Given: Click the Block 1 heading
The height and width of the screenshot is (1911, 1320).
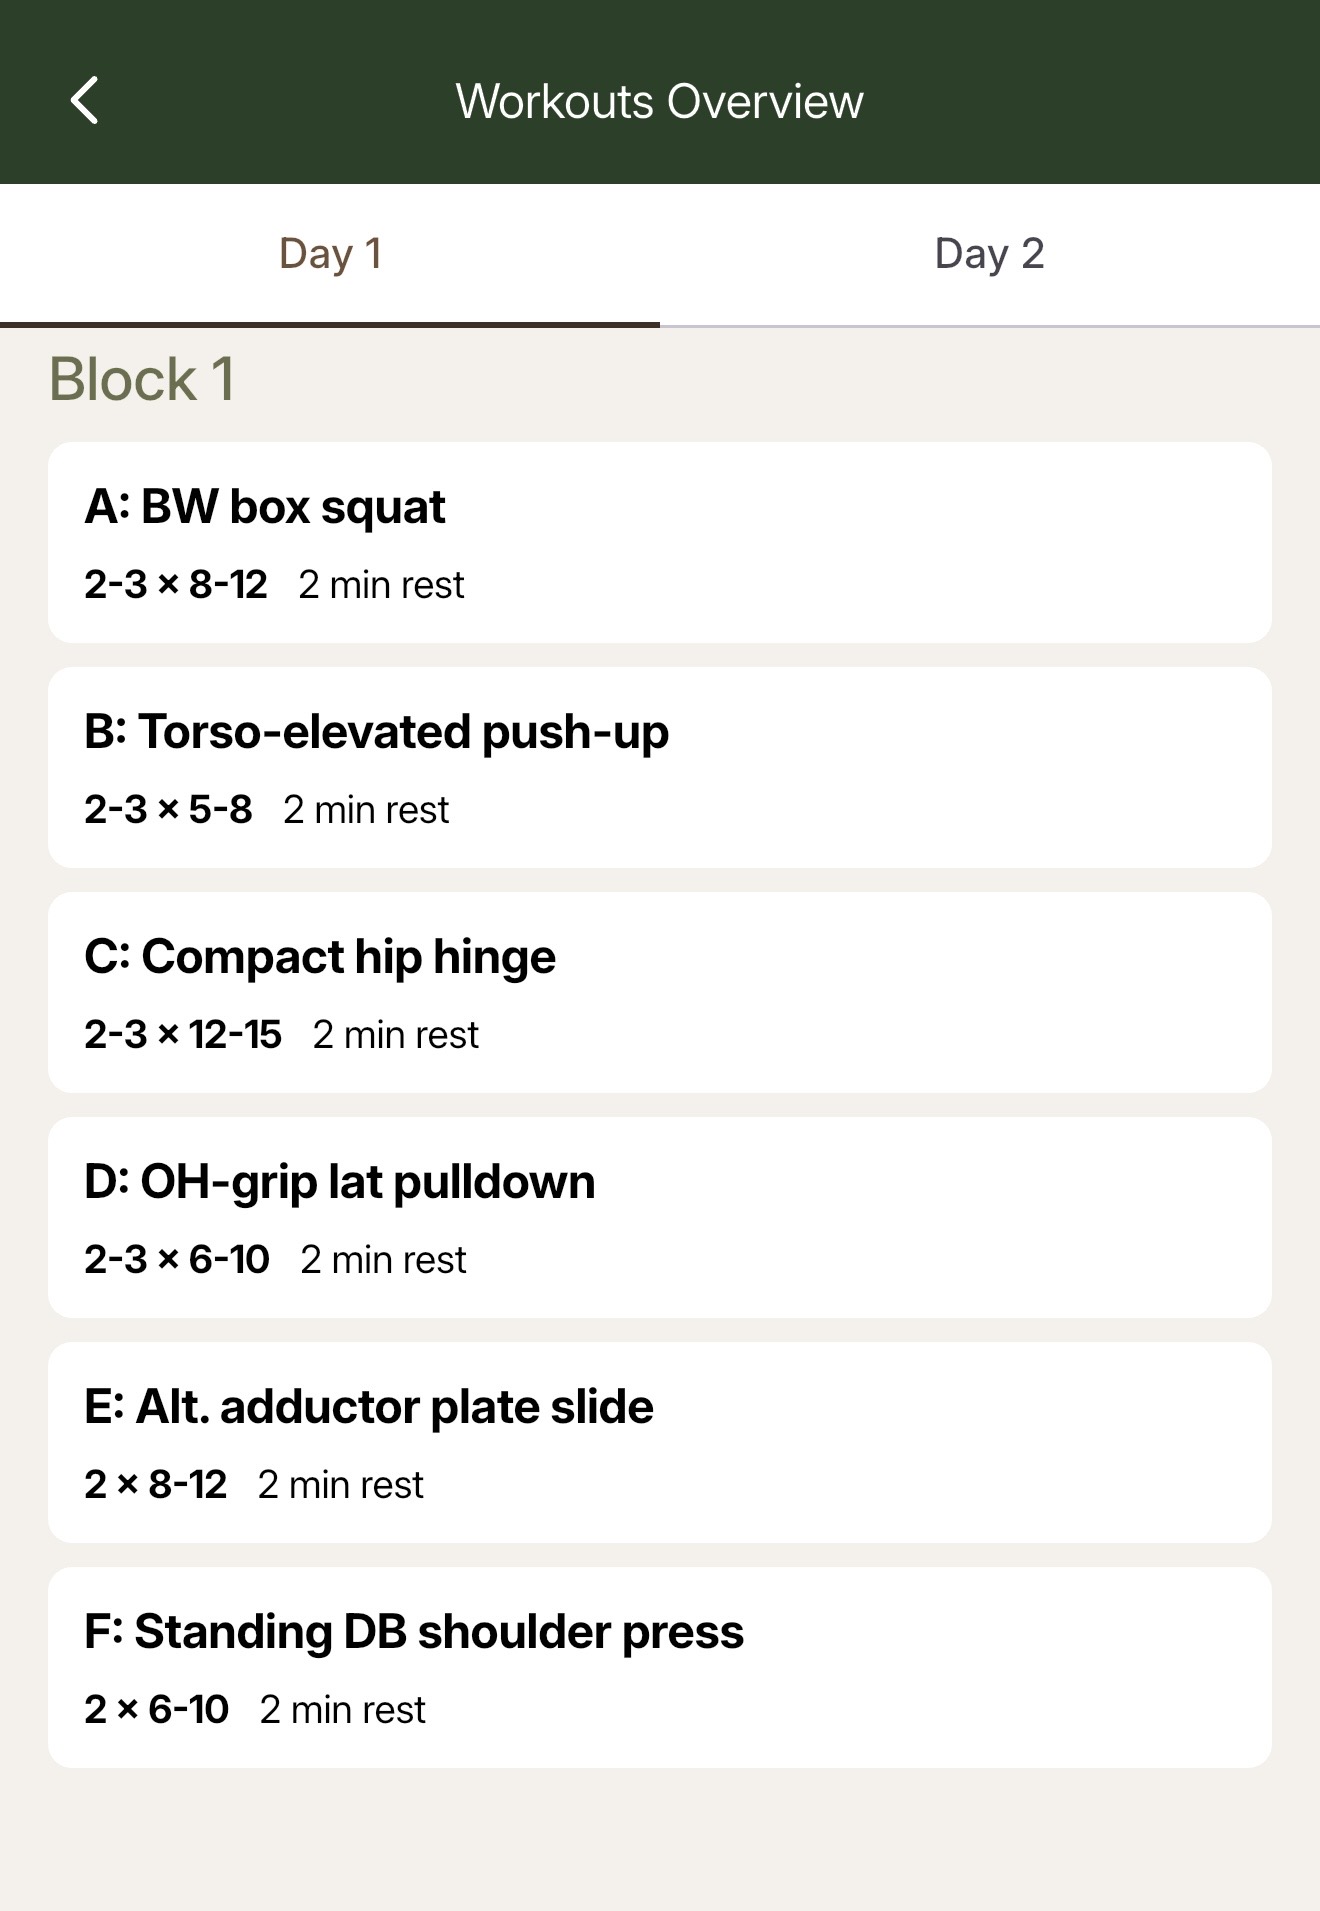Looking at the screenshot, I should tap(141, 379).
